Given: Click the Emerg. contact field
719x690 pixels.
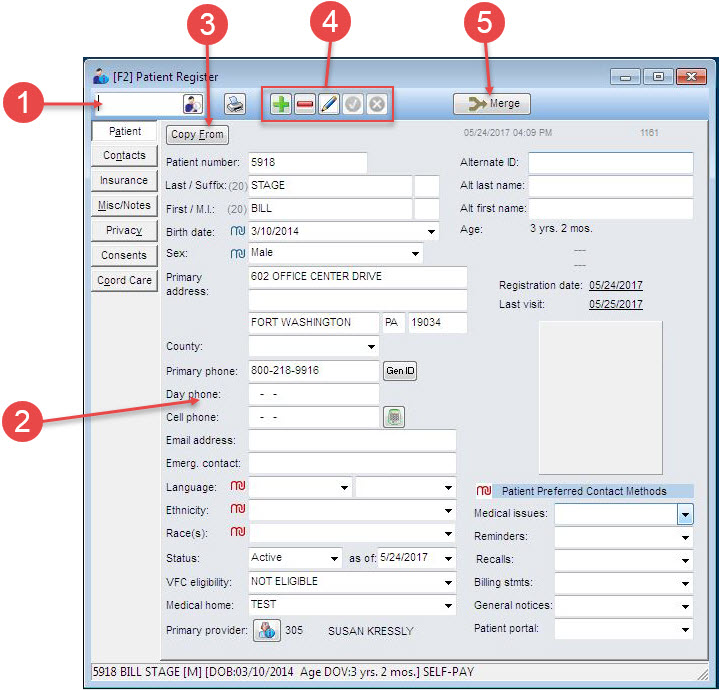Looking at the screenshot, I should (x=352, y=463).
